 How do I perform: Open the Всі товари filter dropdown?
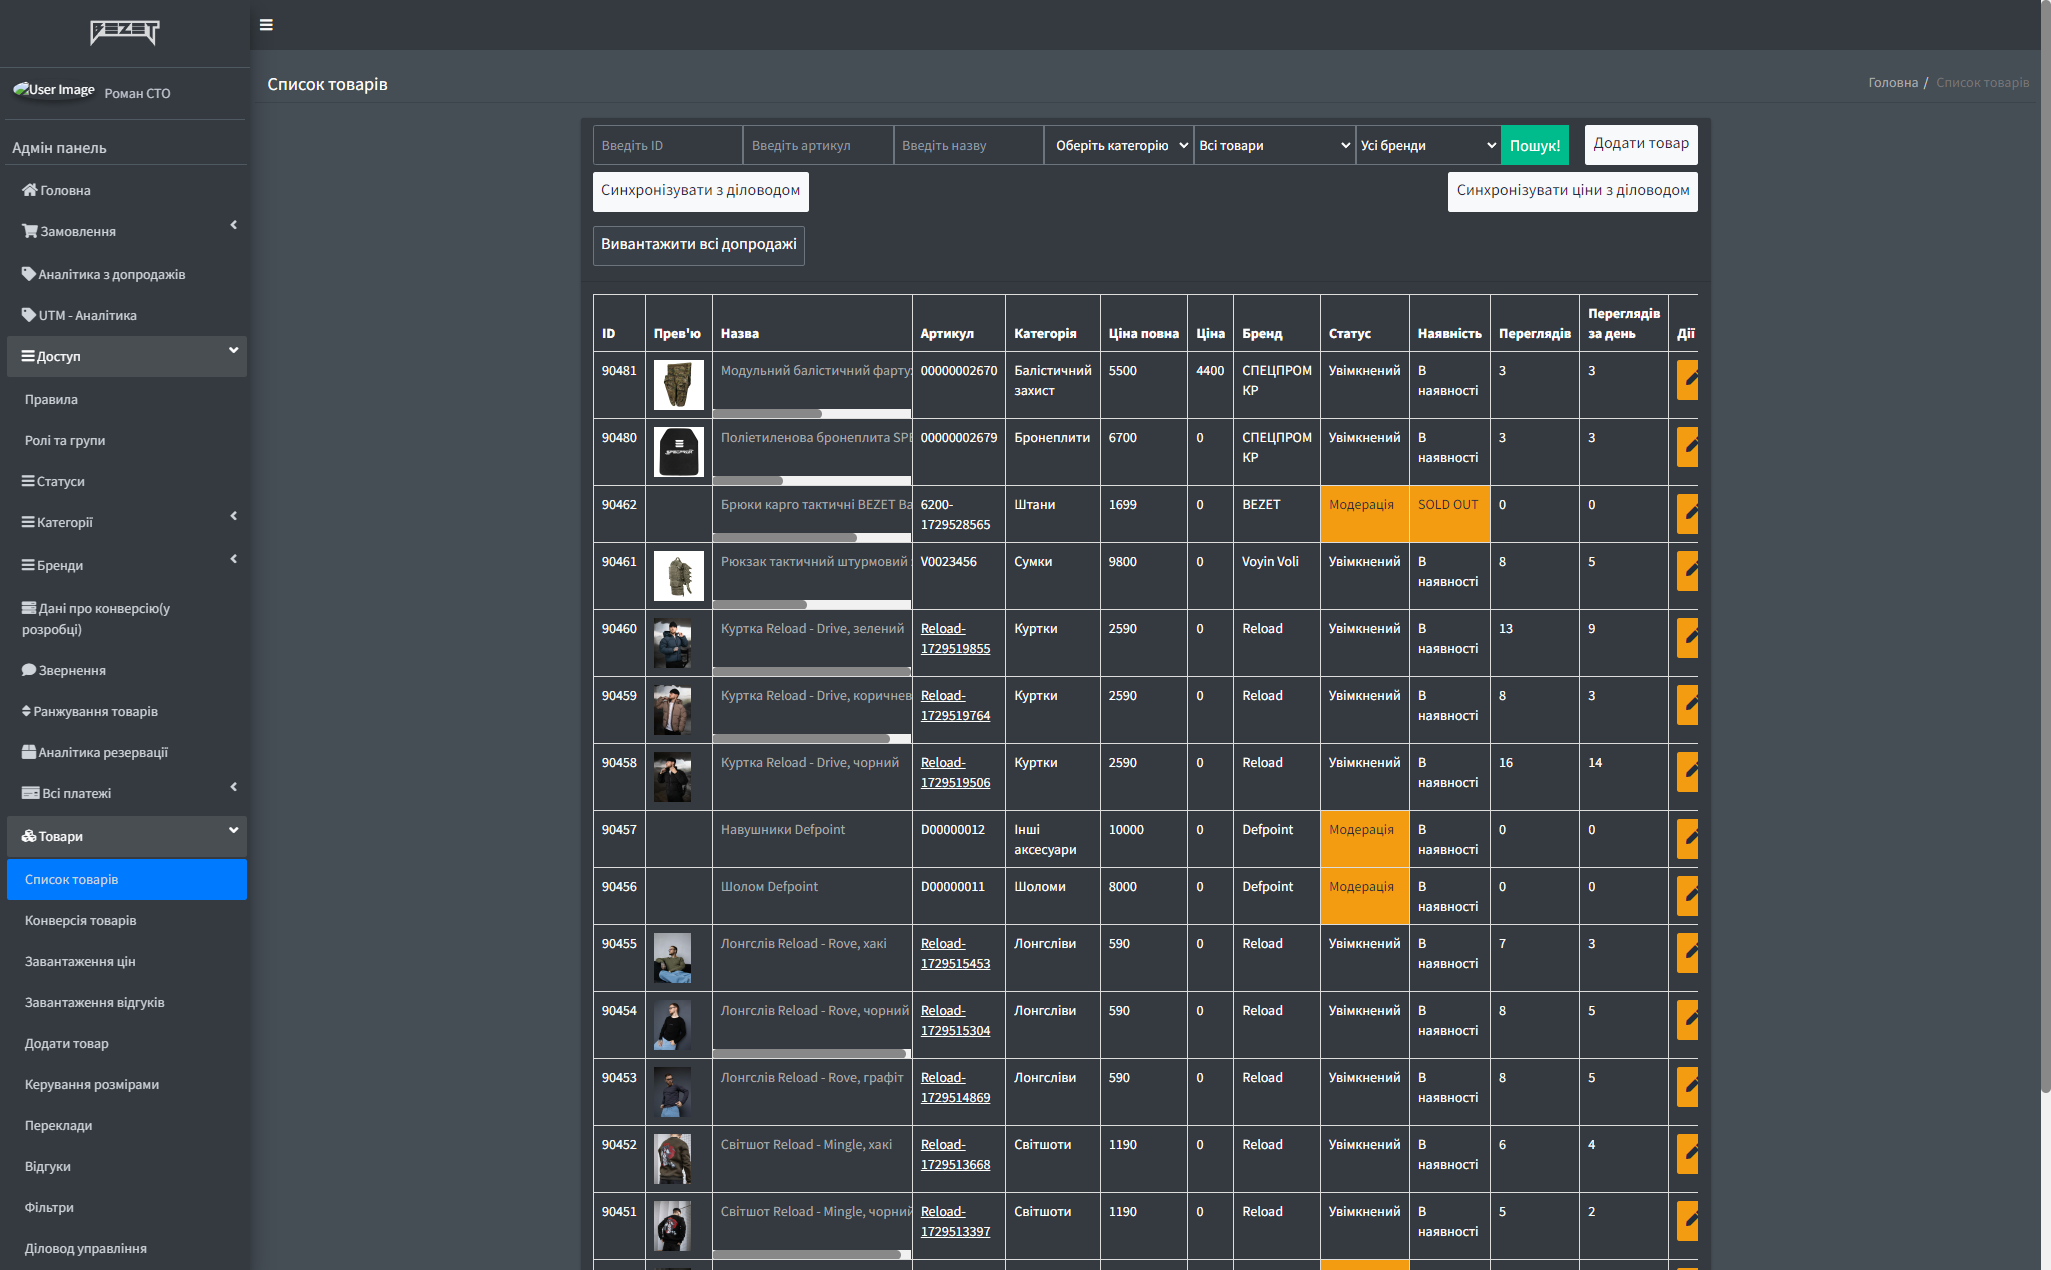pyautogui.click(x=1275, y=145)
